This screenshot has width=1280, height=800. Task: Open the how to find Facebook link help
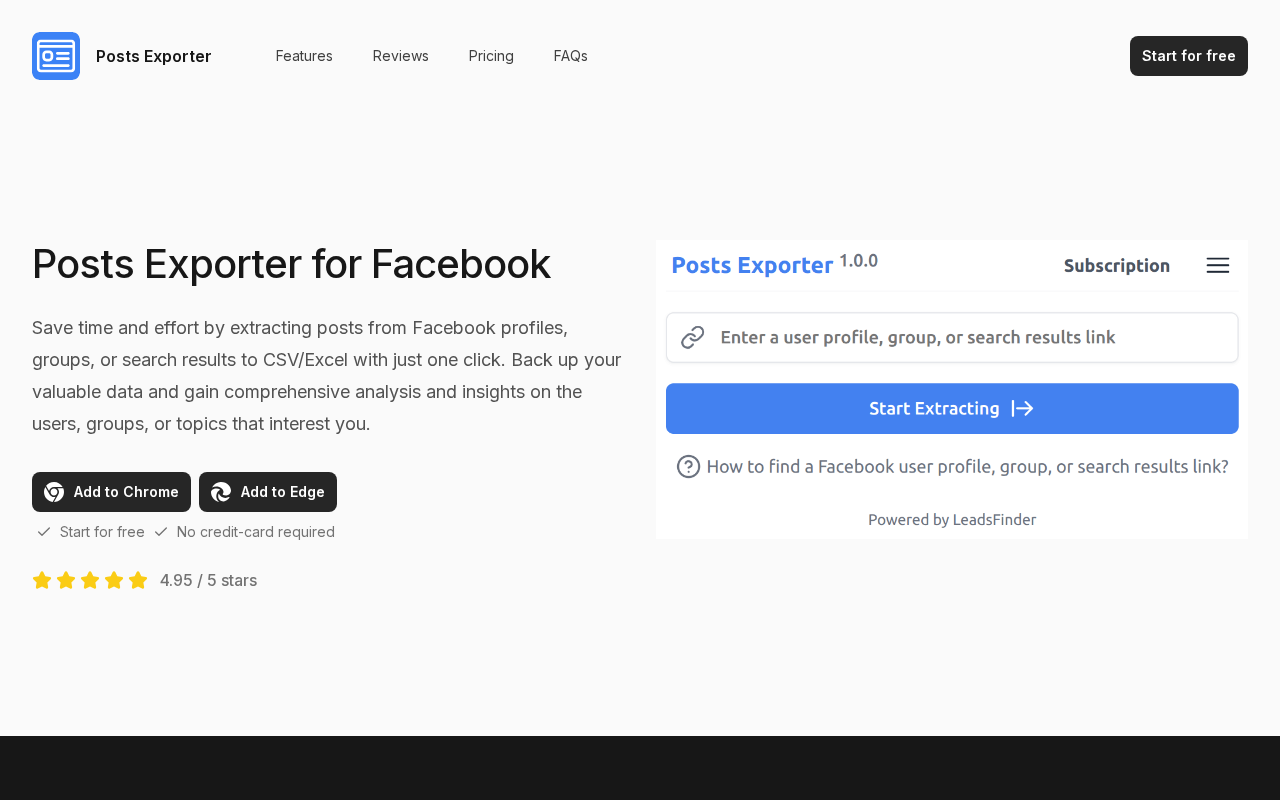pyautogui.click(x=967, y=467)
